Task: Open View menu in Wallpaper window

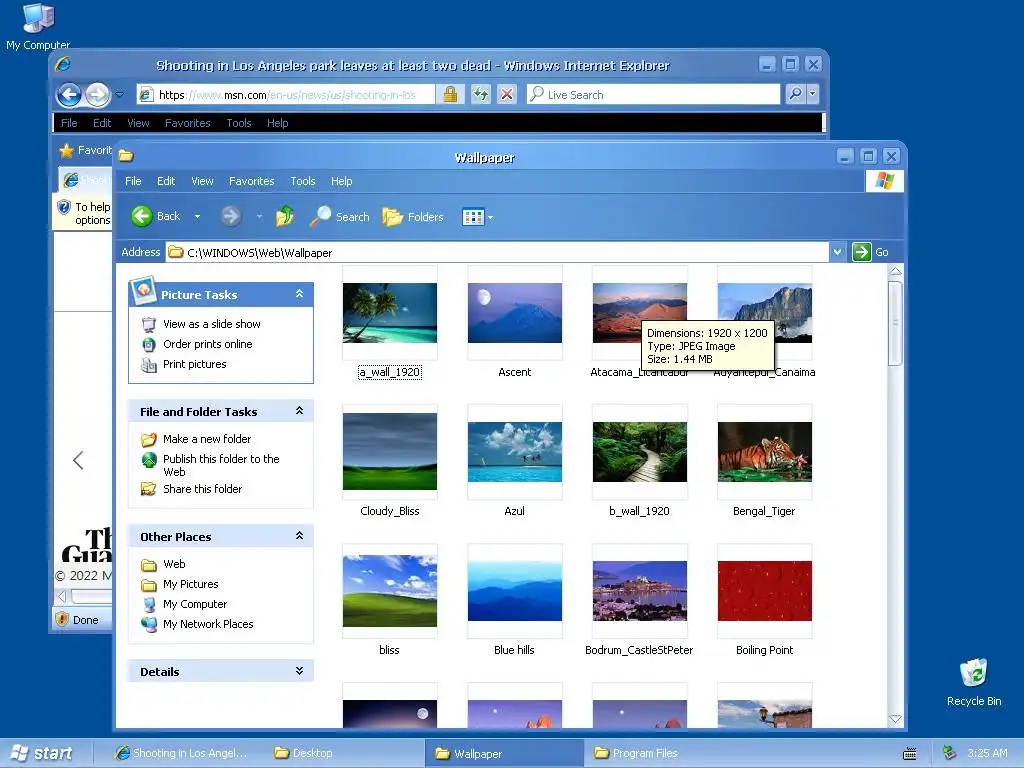Action: pyautogui.click(x=202, y=181)
